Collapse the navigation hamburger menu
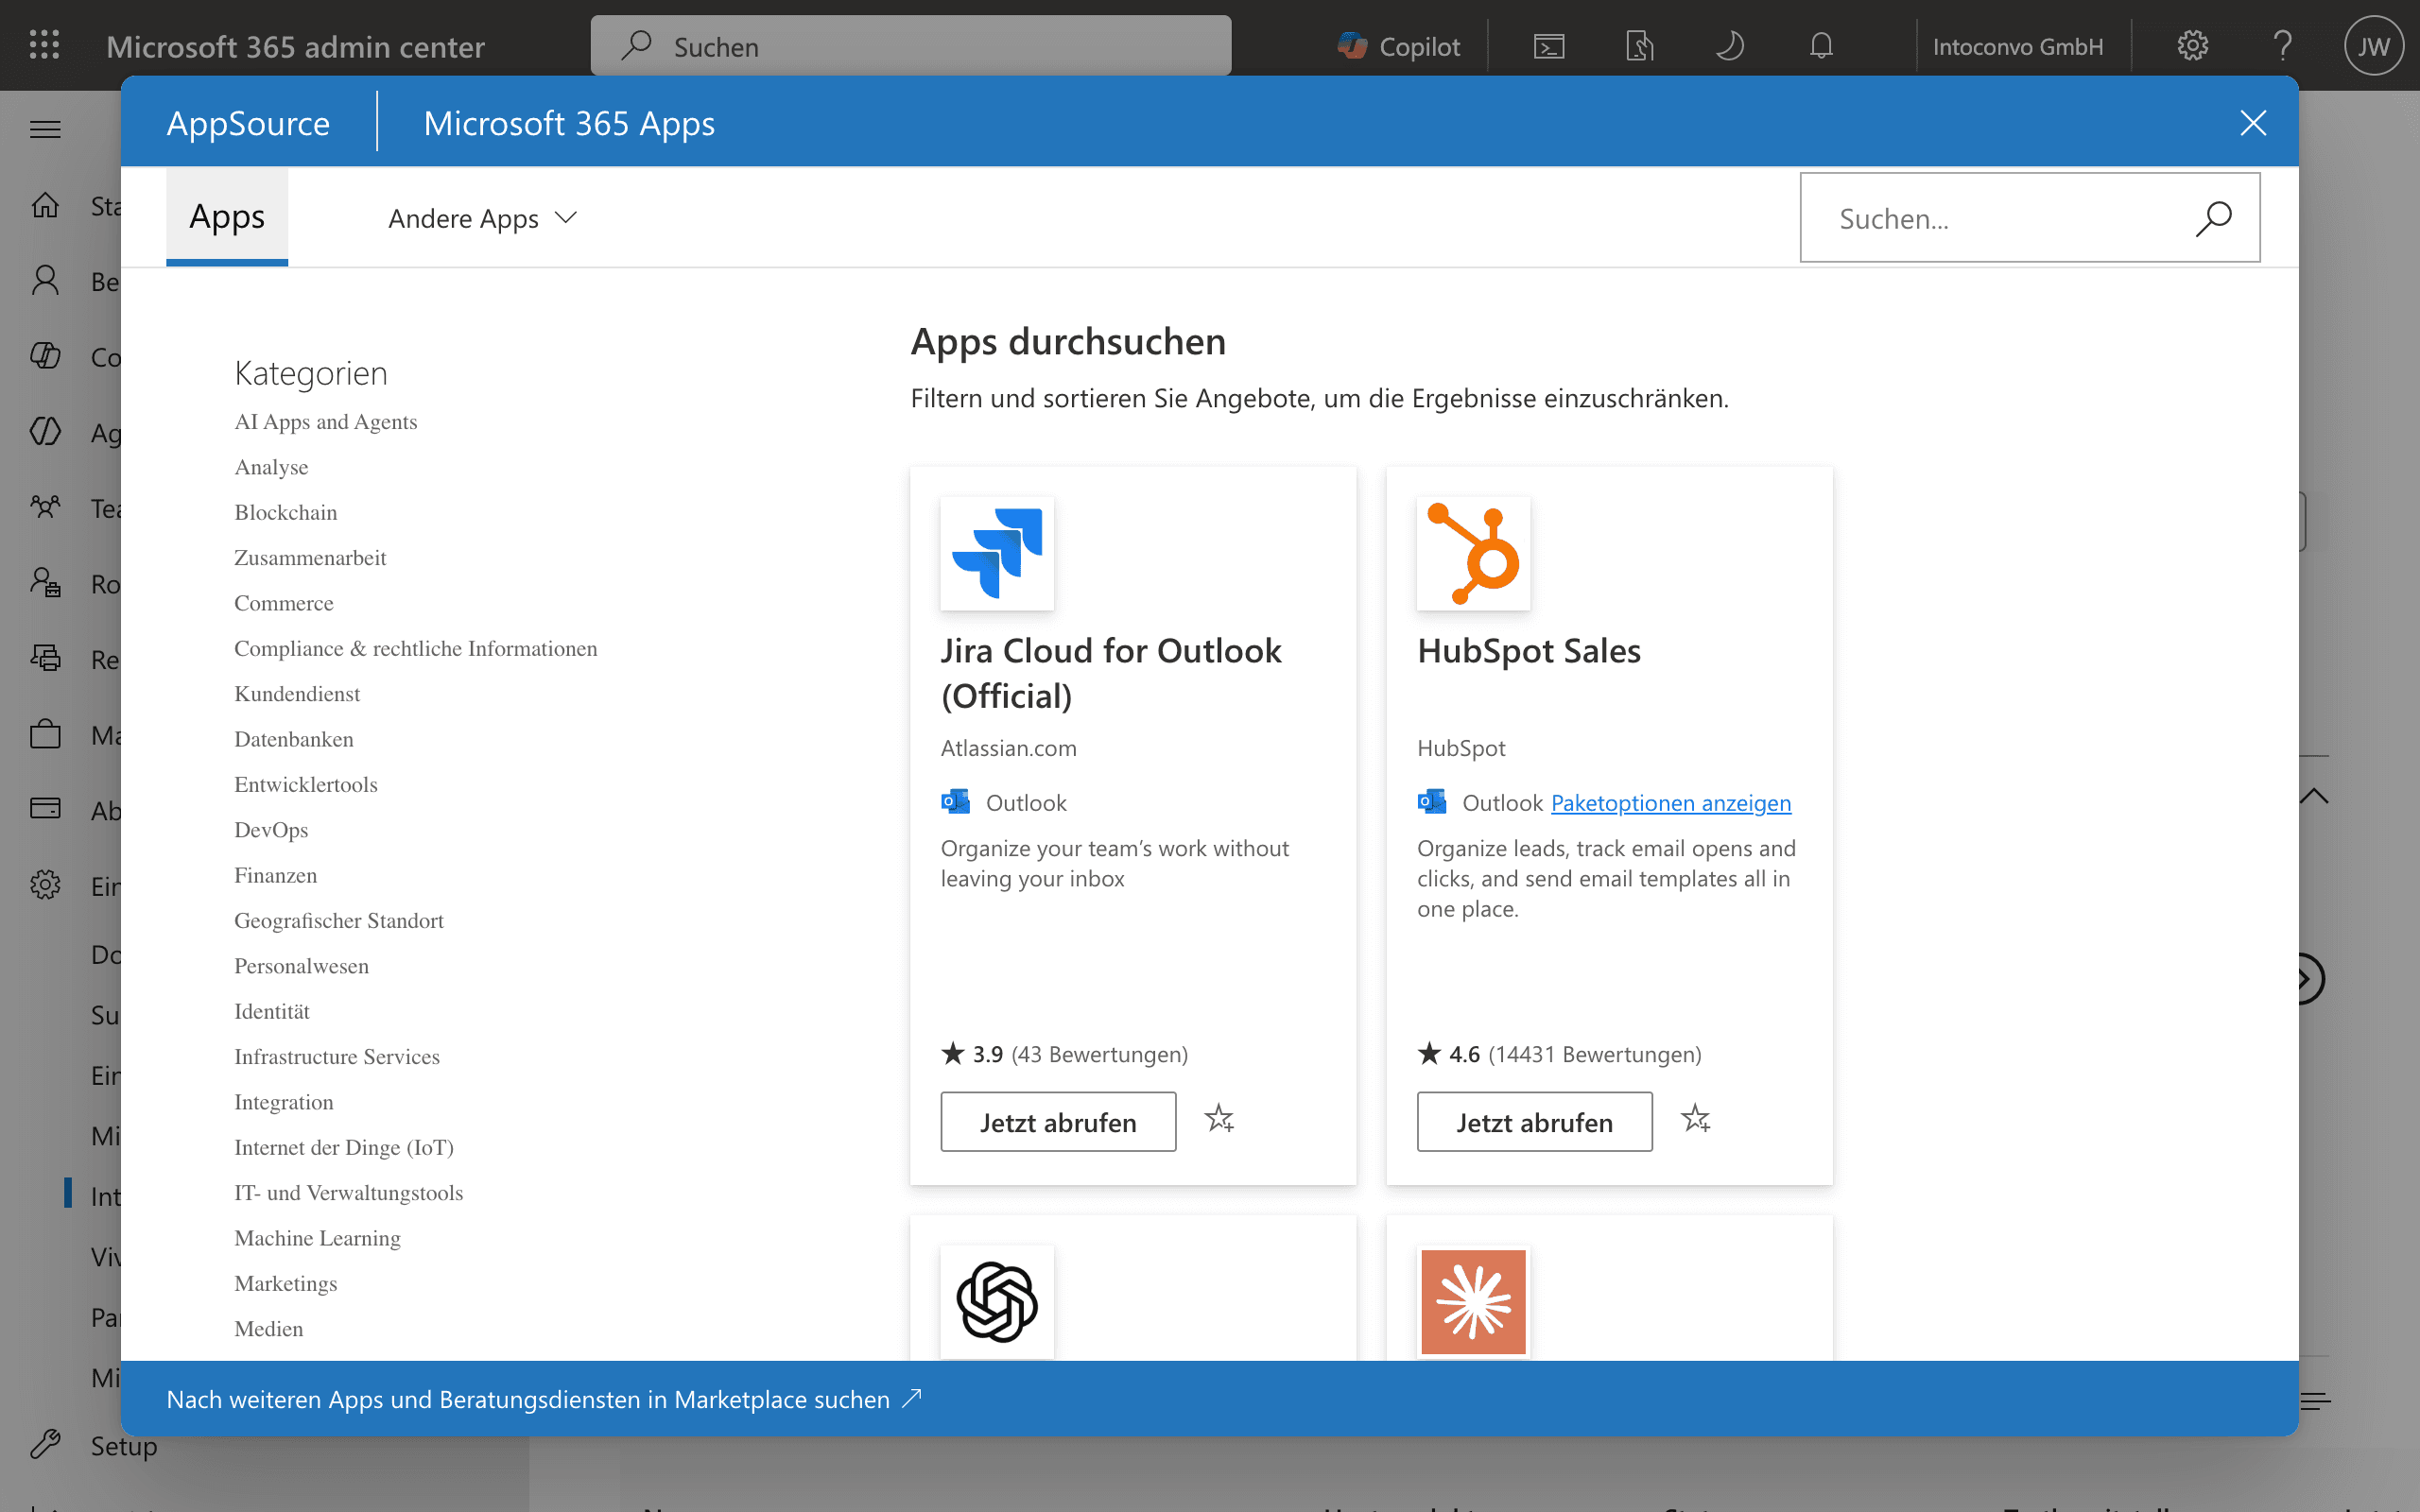 coord(45,129)
